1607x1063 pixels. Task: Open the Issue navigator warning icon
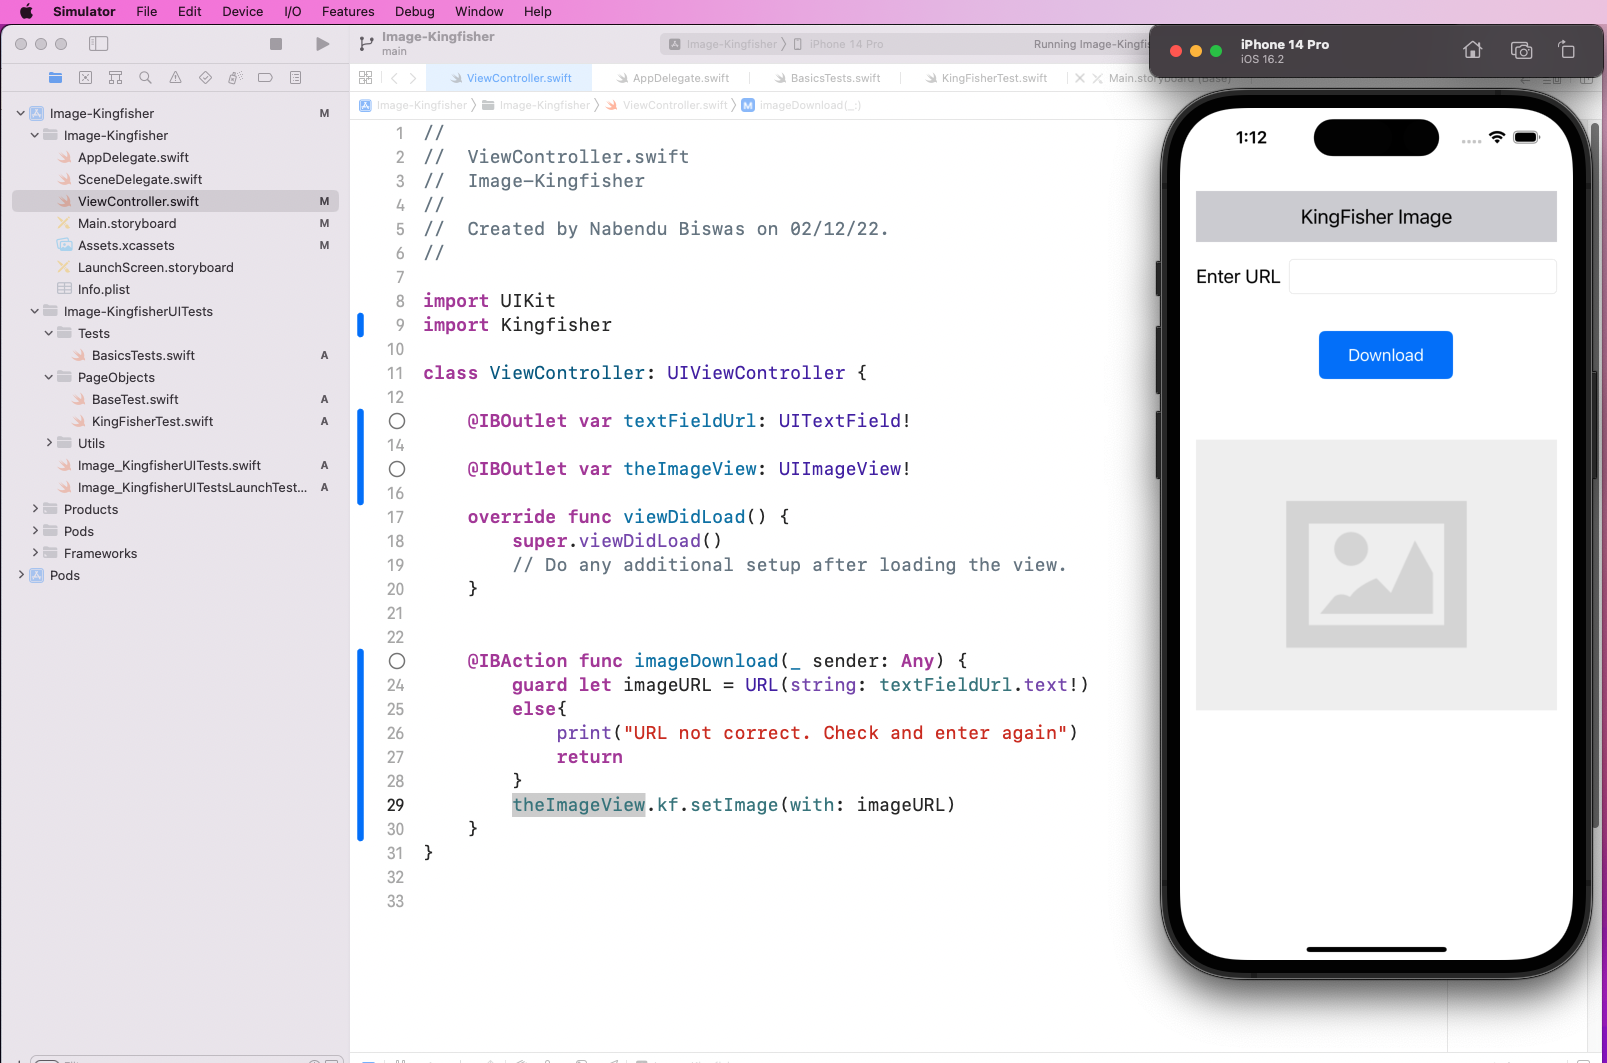[x=175, y=77]
